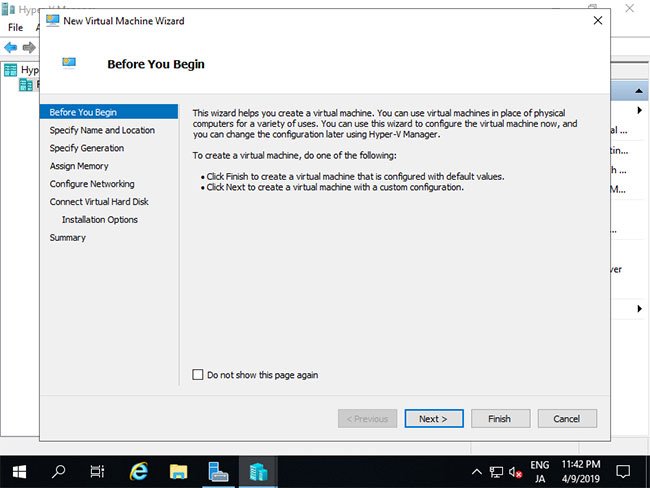650x488 pixels.
Task: Select the 'Before You Begin' step
Action: [109, 112]
